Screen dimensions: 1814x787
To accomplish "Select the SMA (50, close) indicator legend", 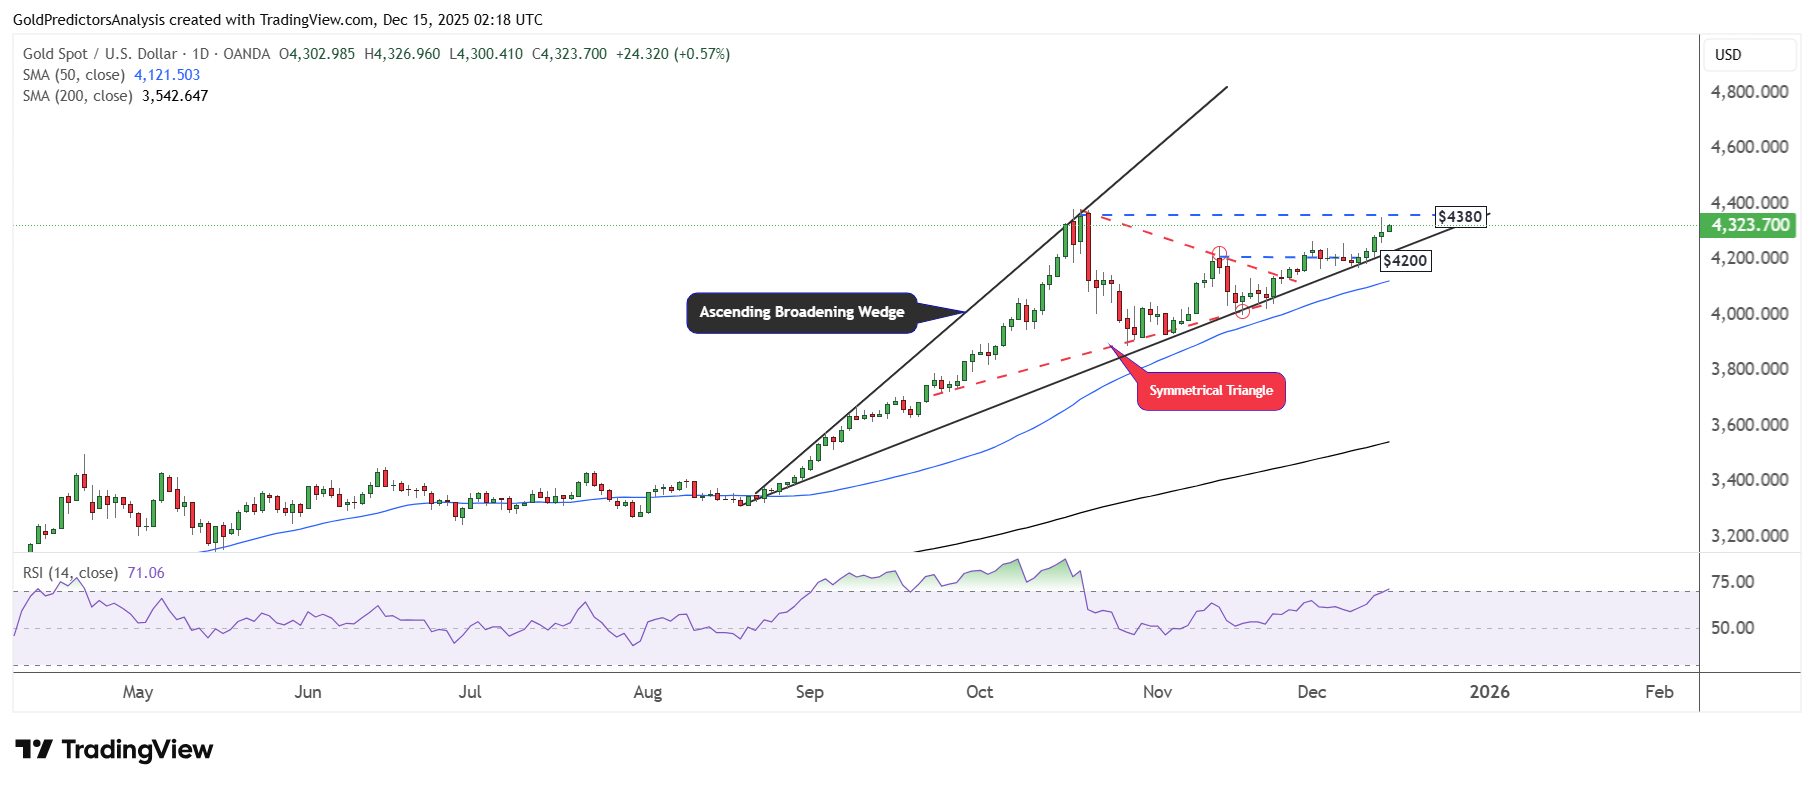I will tap(74, 75).
